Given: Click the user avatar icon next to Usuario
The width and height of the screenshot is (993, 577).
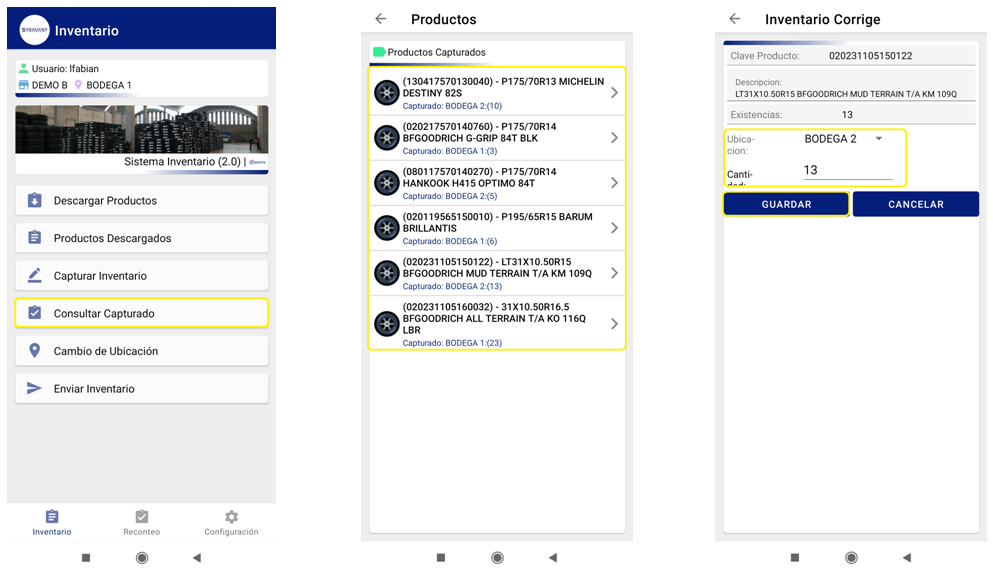Looking at the screenshot, I should 23,68.
